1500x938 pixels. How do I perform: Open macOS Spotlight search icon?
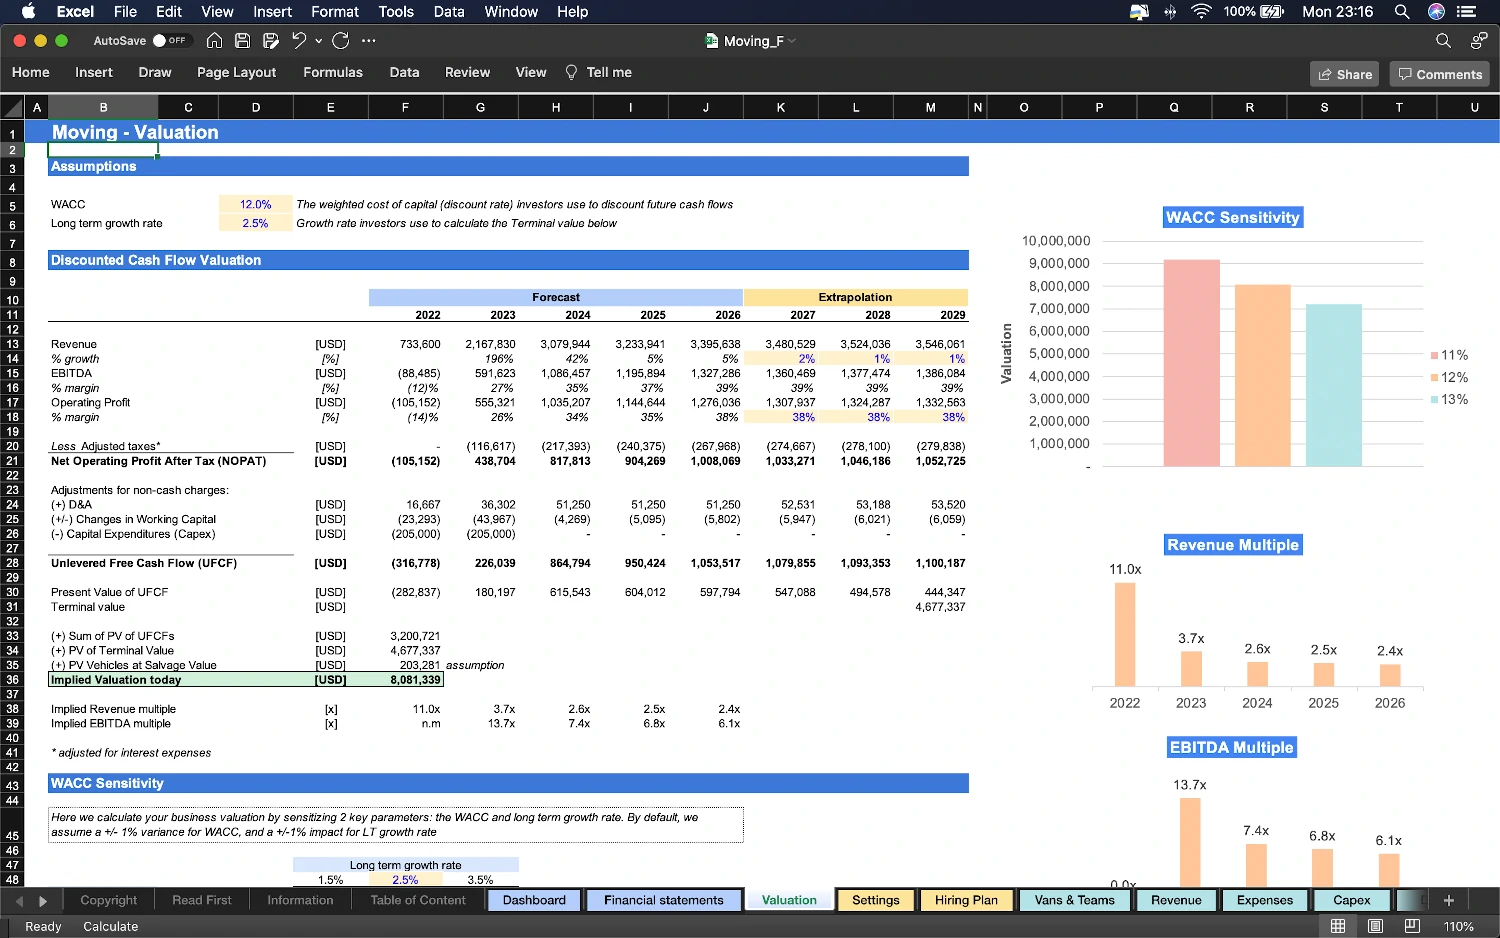[x=1402, y=12]
